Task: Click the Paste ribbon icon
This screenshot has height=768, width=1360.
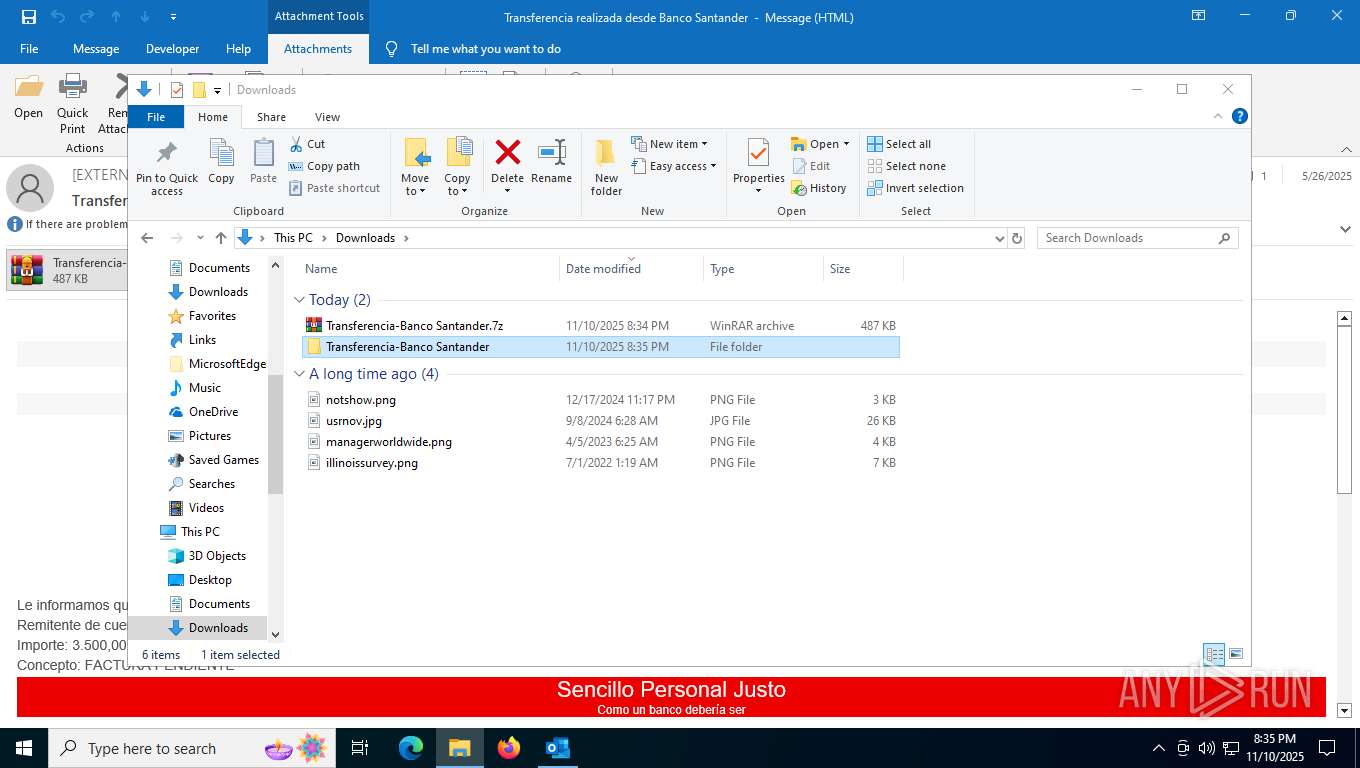Action: (x=263, y=153)
